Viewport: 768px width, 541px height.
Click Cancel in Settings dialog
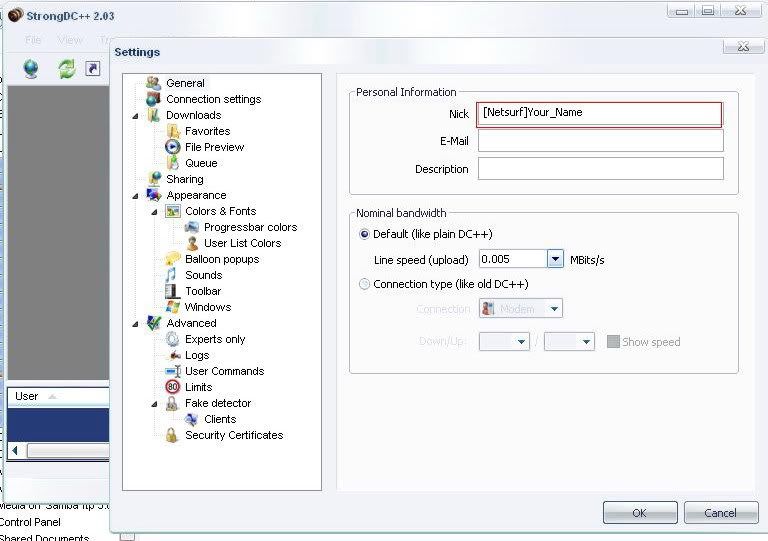click(721, 513)
